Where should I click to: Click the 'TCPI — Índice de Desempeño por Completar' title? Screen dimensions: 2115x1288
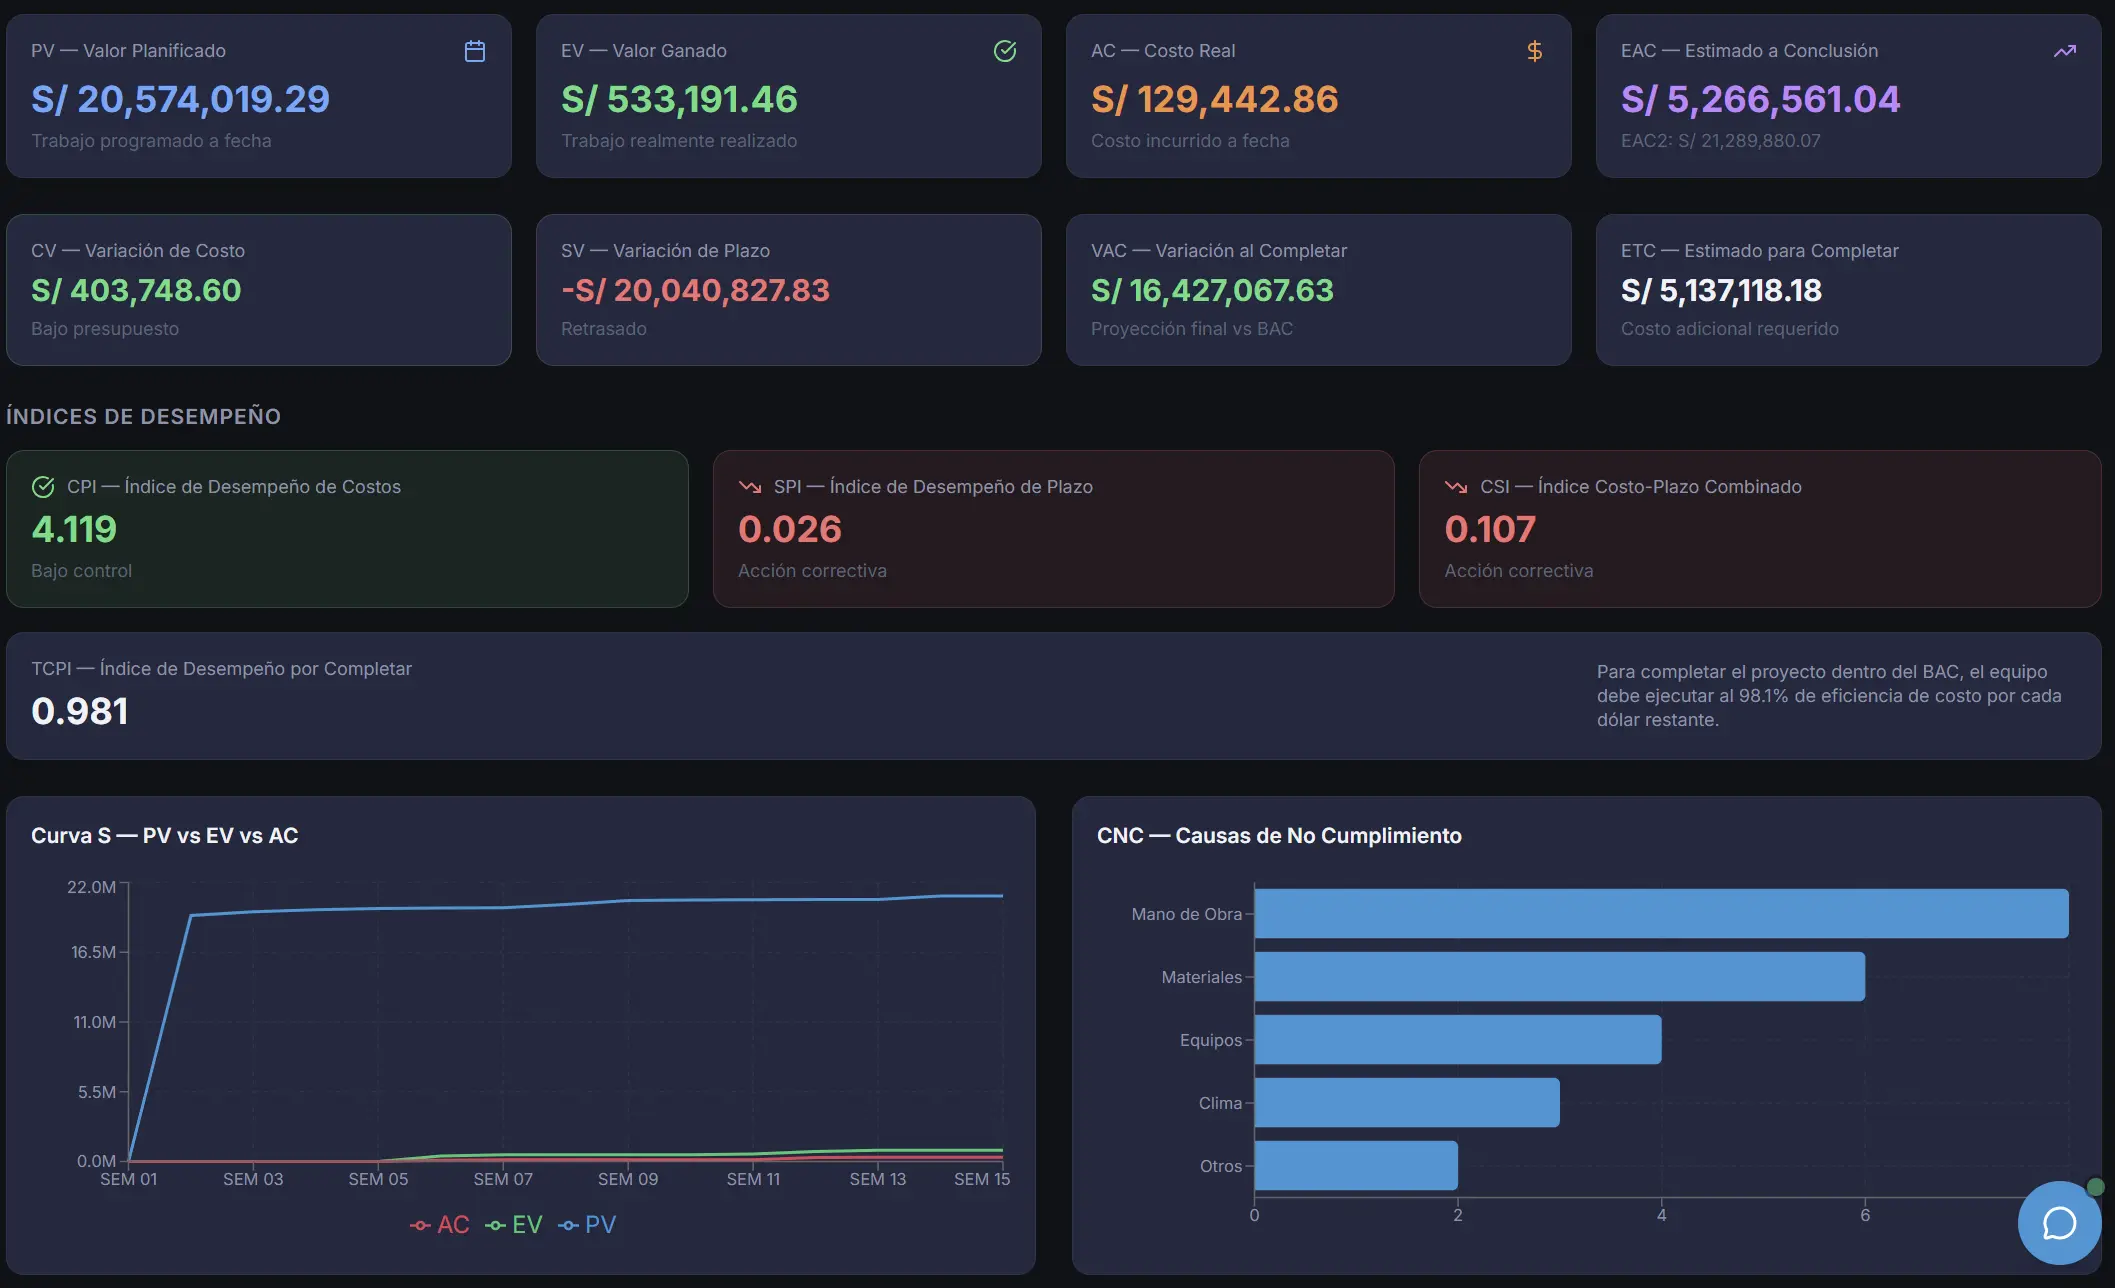point(221,669)
